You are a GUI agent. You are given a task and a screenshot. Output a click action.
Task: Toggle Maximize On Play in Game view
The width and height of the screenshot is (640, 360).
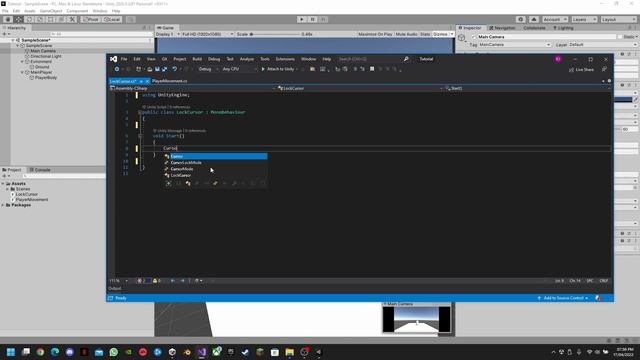[x=375, y=34]
